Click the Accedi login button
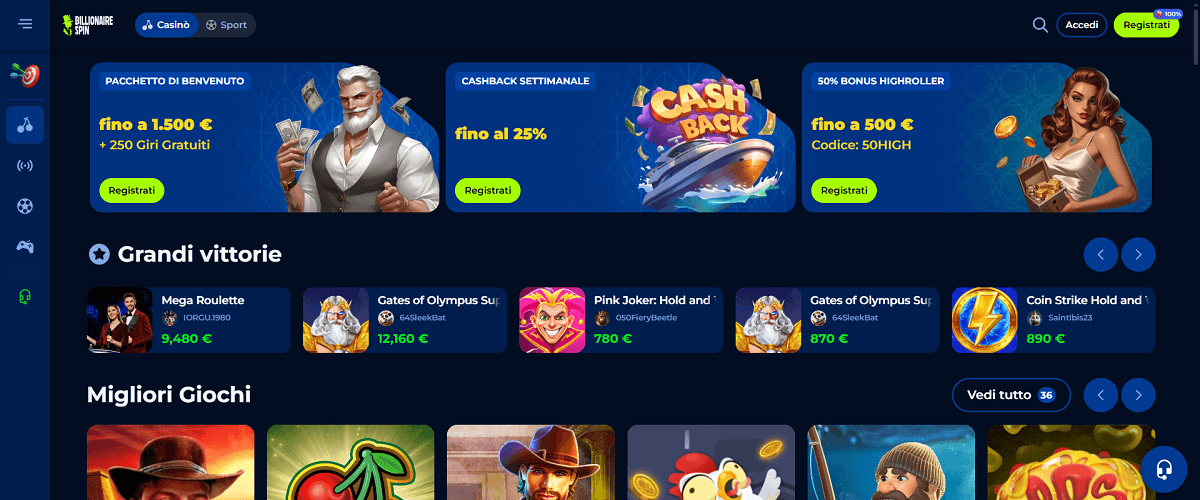 [1082, 25]
